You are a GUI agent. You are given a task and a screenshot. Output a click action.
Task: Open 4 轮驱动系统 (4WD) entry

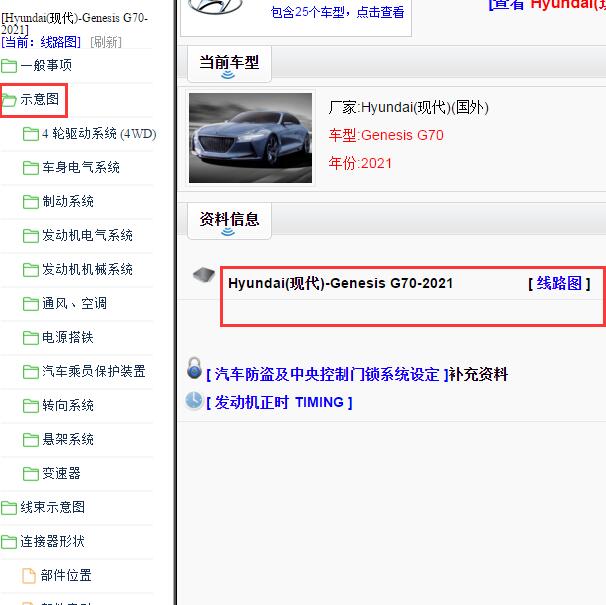pyautogui.click(x=99, y=134)
